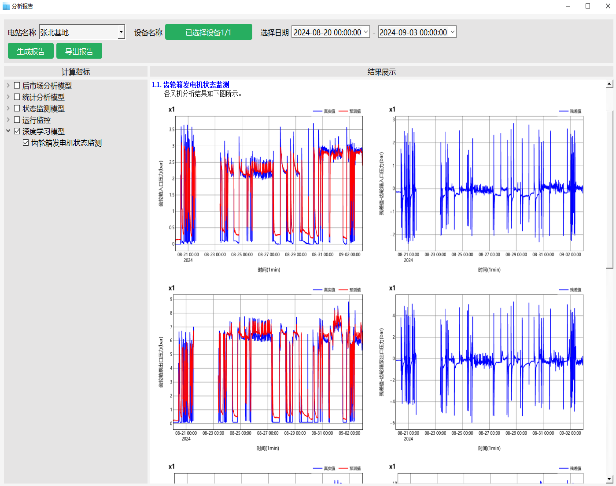Check the 统计分析模型 checkbox
This screenshot has width=616, height=486.
(x=18, y=97)
